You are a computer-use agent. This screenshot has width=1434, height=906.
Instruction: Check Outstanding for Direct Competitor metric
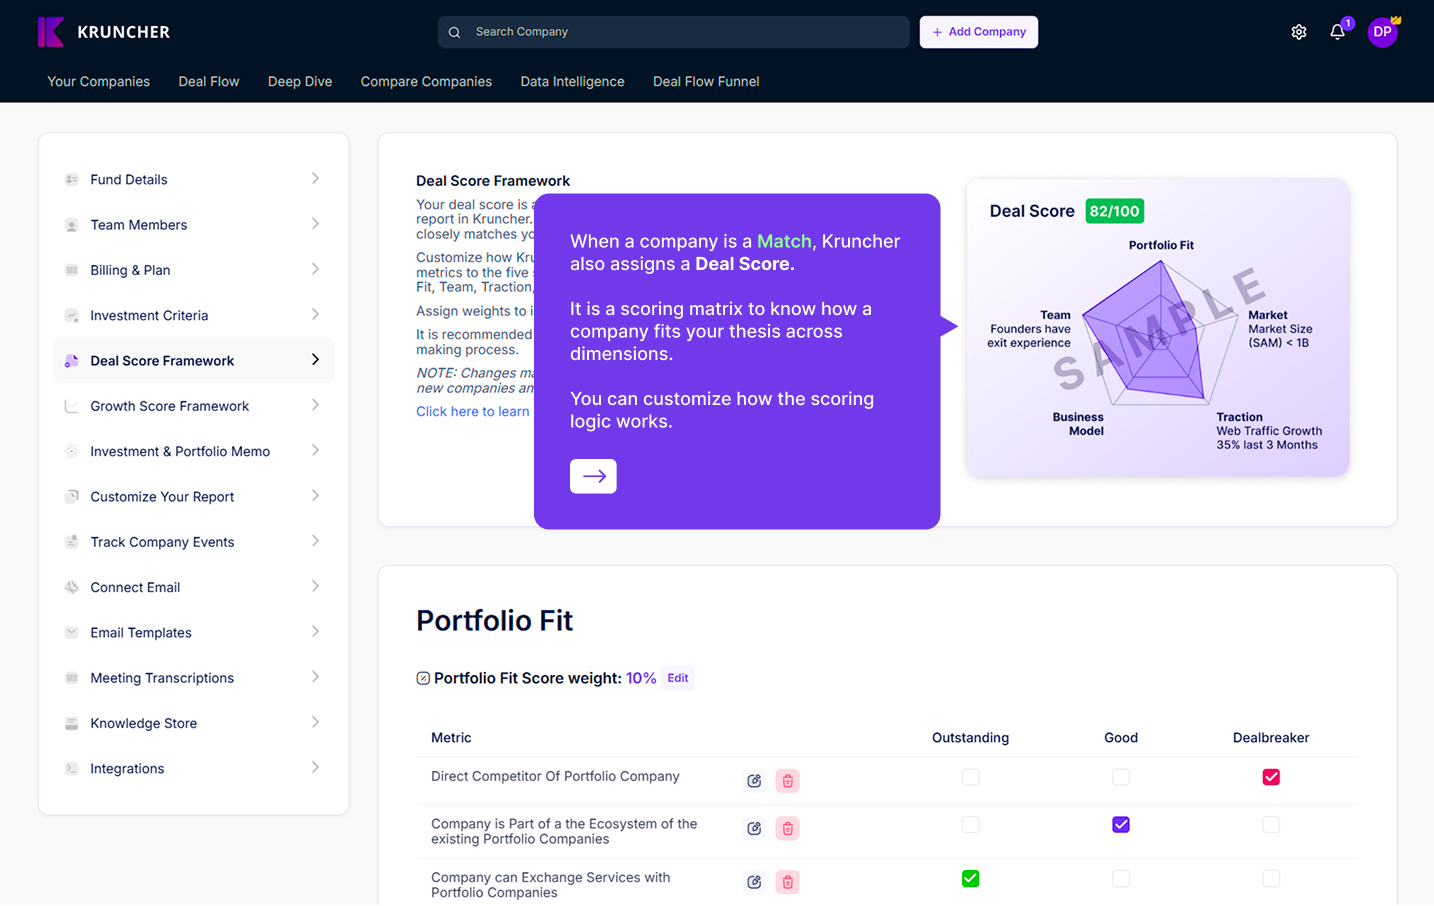pyautogui.click(x=970, y=777)
